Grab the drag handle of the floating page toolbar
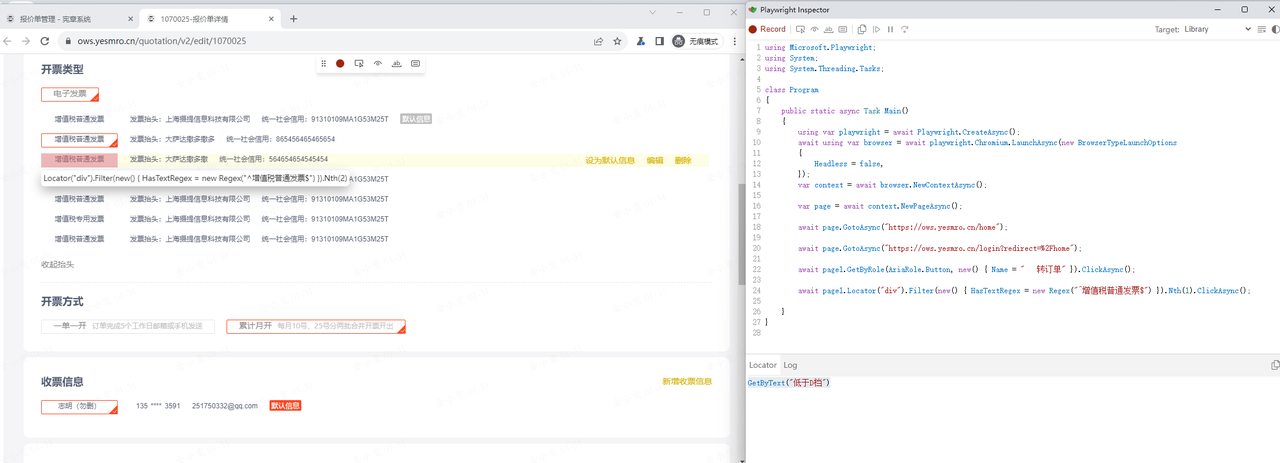 pyautogui.click(x=323, y=63)
